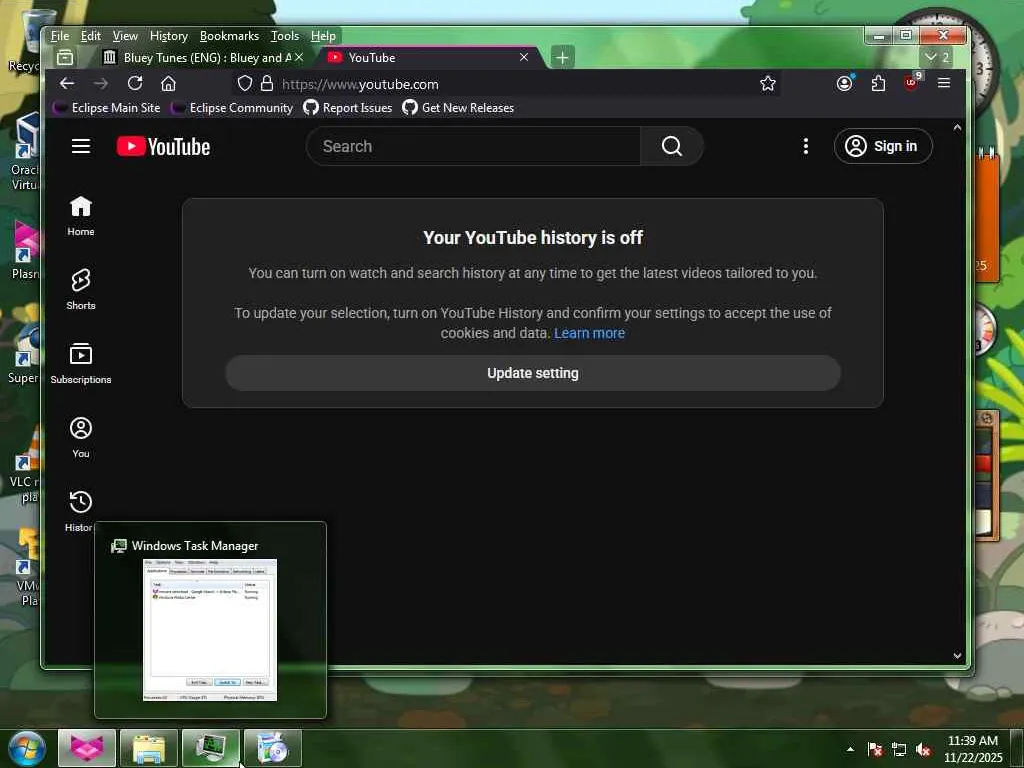
Task: Open the You section in sidebar
Action: 81,438
